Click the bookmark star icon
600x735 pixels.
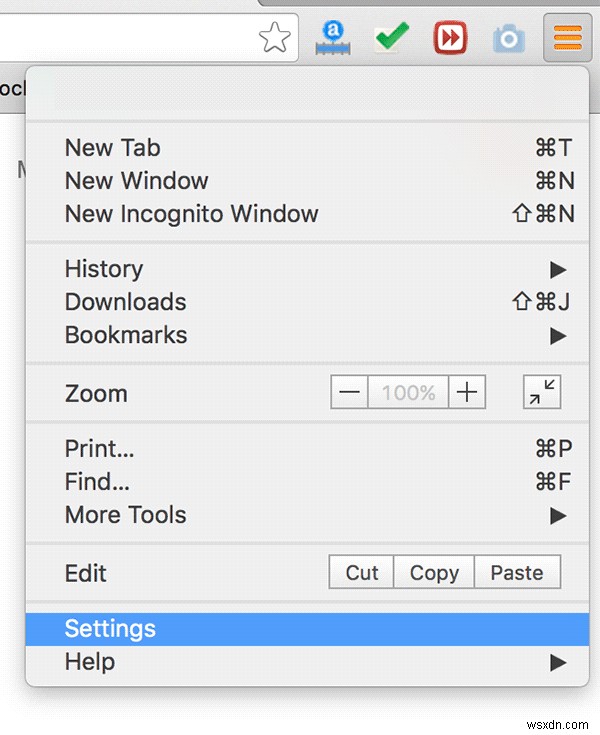coord(275,38)
